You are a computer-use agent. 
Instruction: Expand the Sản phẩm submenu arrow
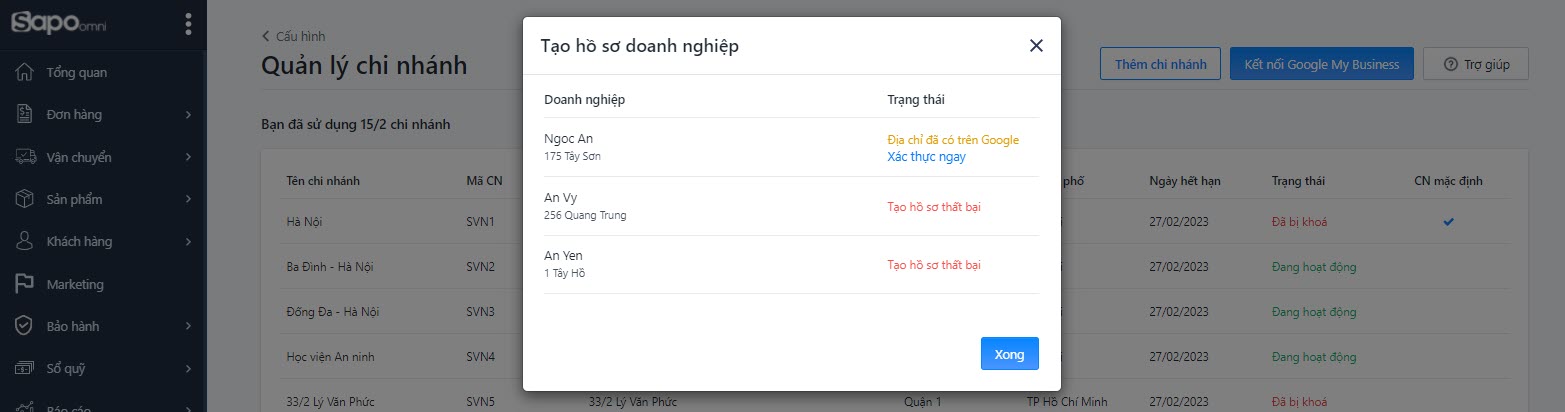188,199
